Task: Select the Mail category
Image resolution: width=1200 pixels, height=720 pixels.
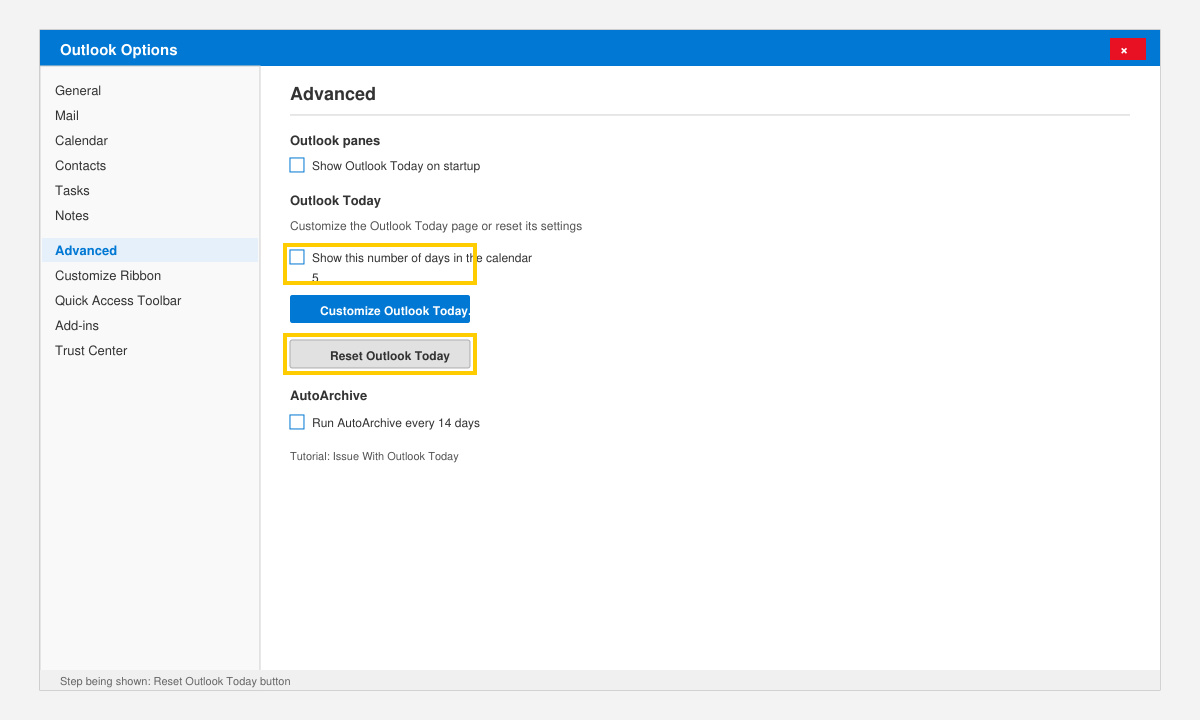Action: coord(150,116)
